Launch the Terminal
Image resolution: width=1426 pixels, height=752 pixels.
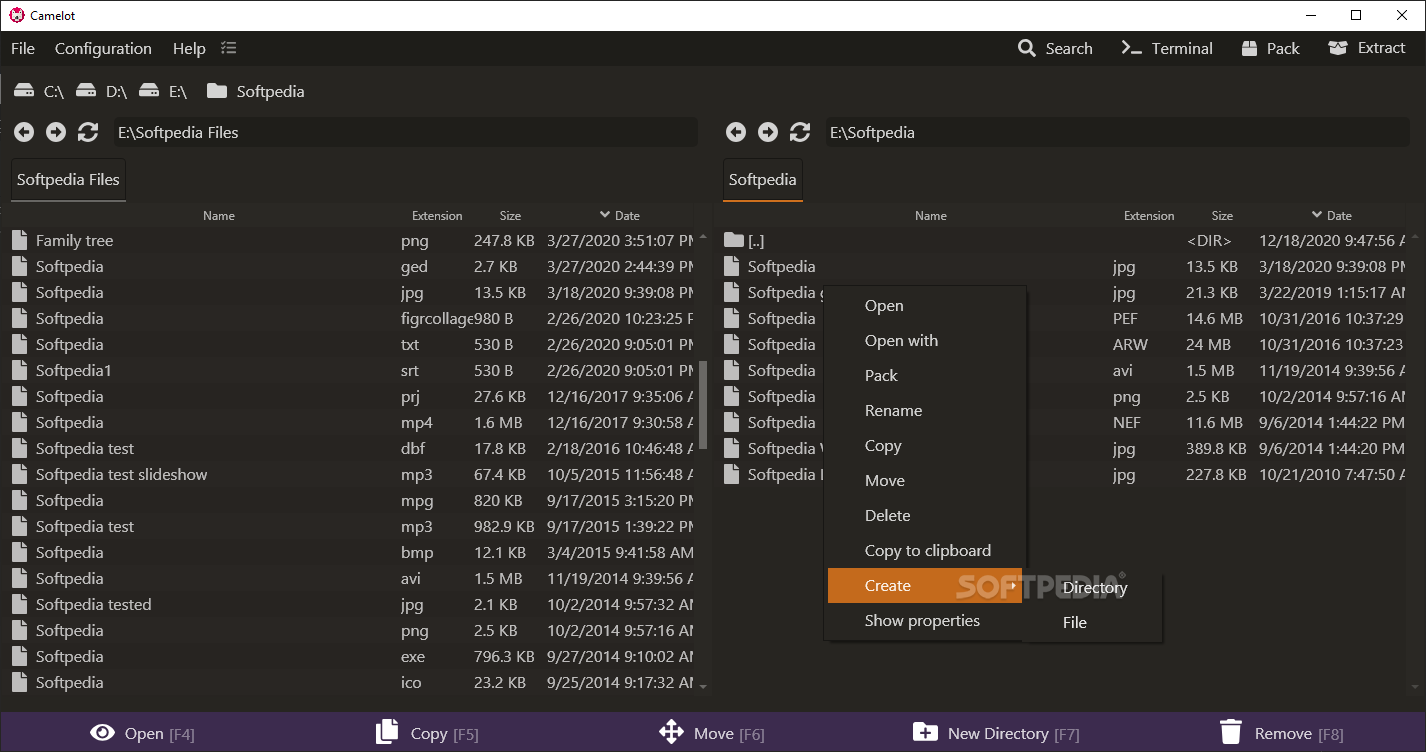(1166, 48)
